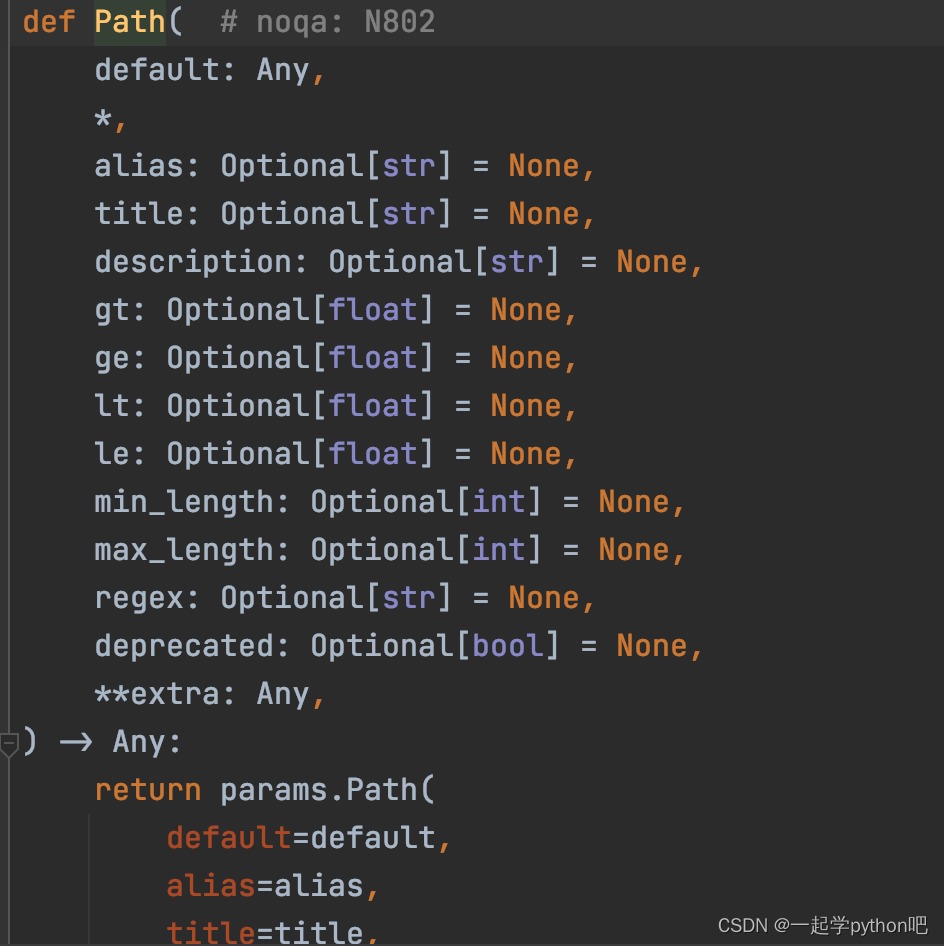Click 'params.Path(' call

coord(328,790)
